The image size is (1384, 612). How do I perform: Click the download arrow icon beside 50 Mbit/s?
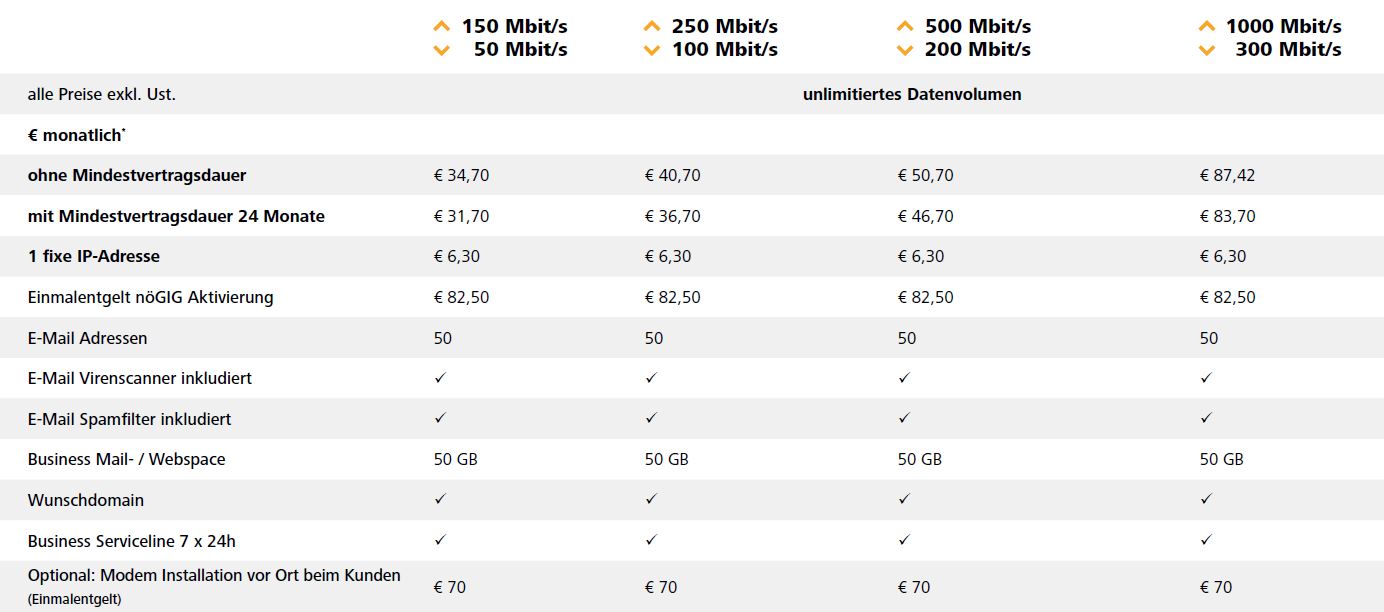442,50
